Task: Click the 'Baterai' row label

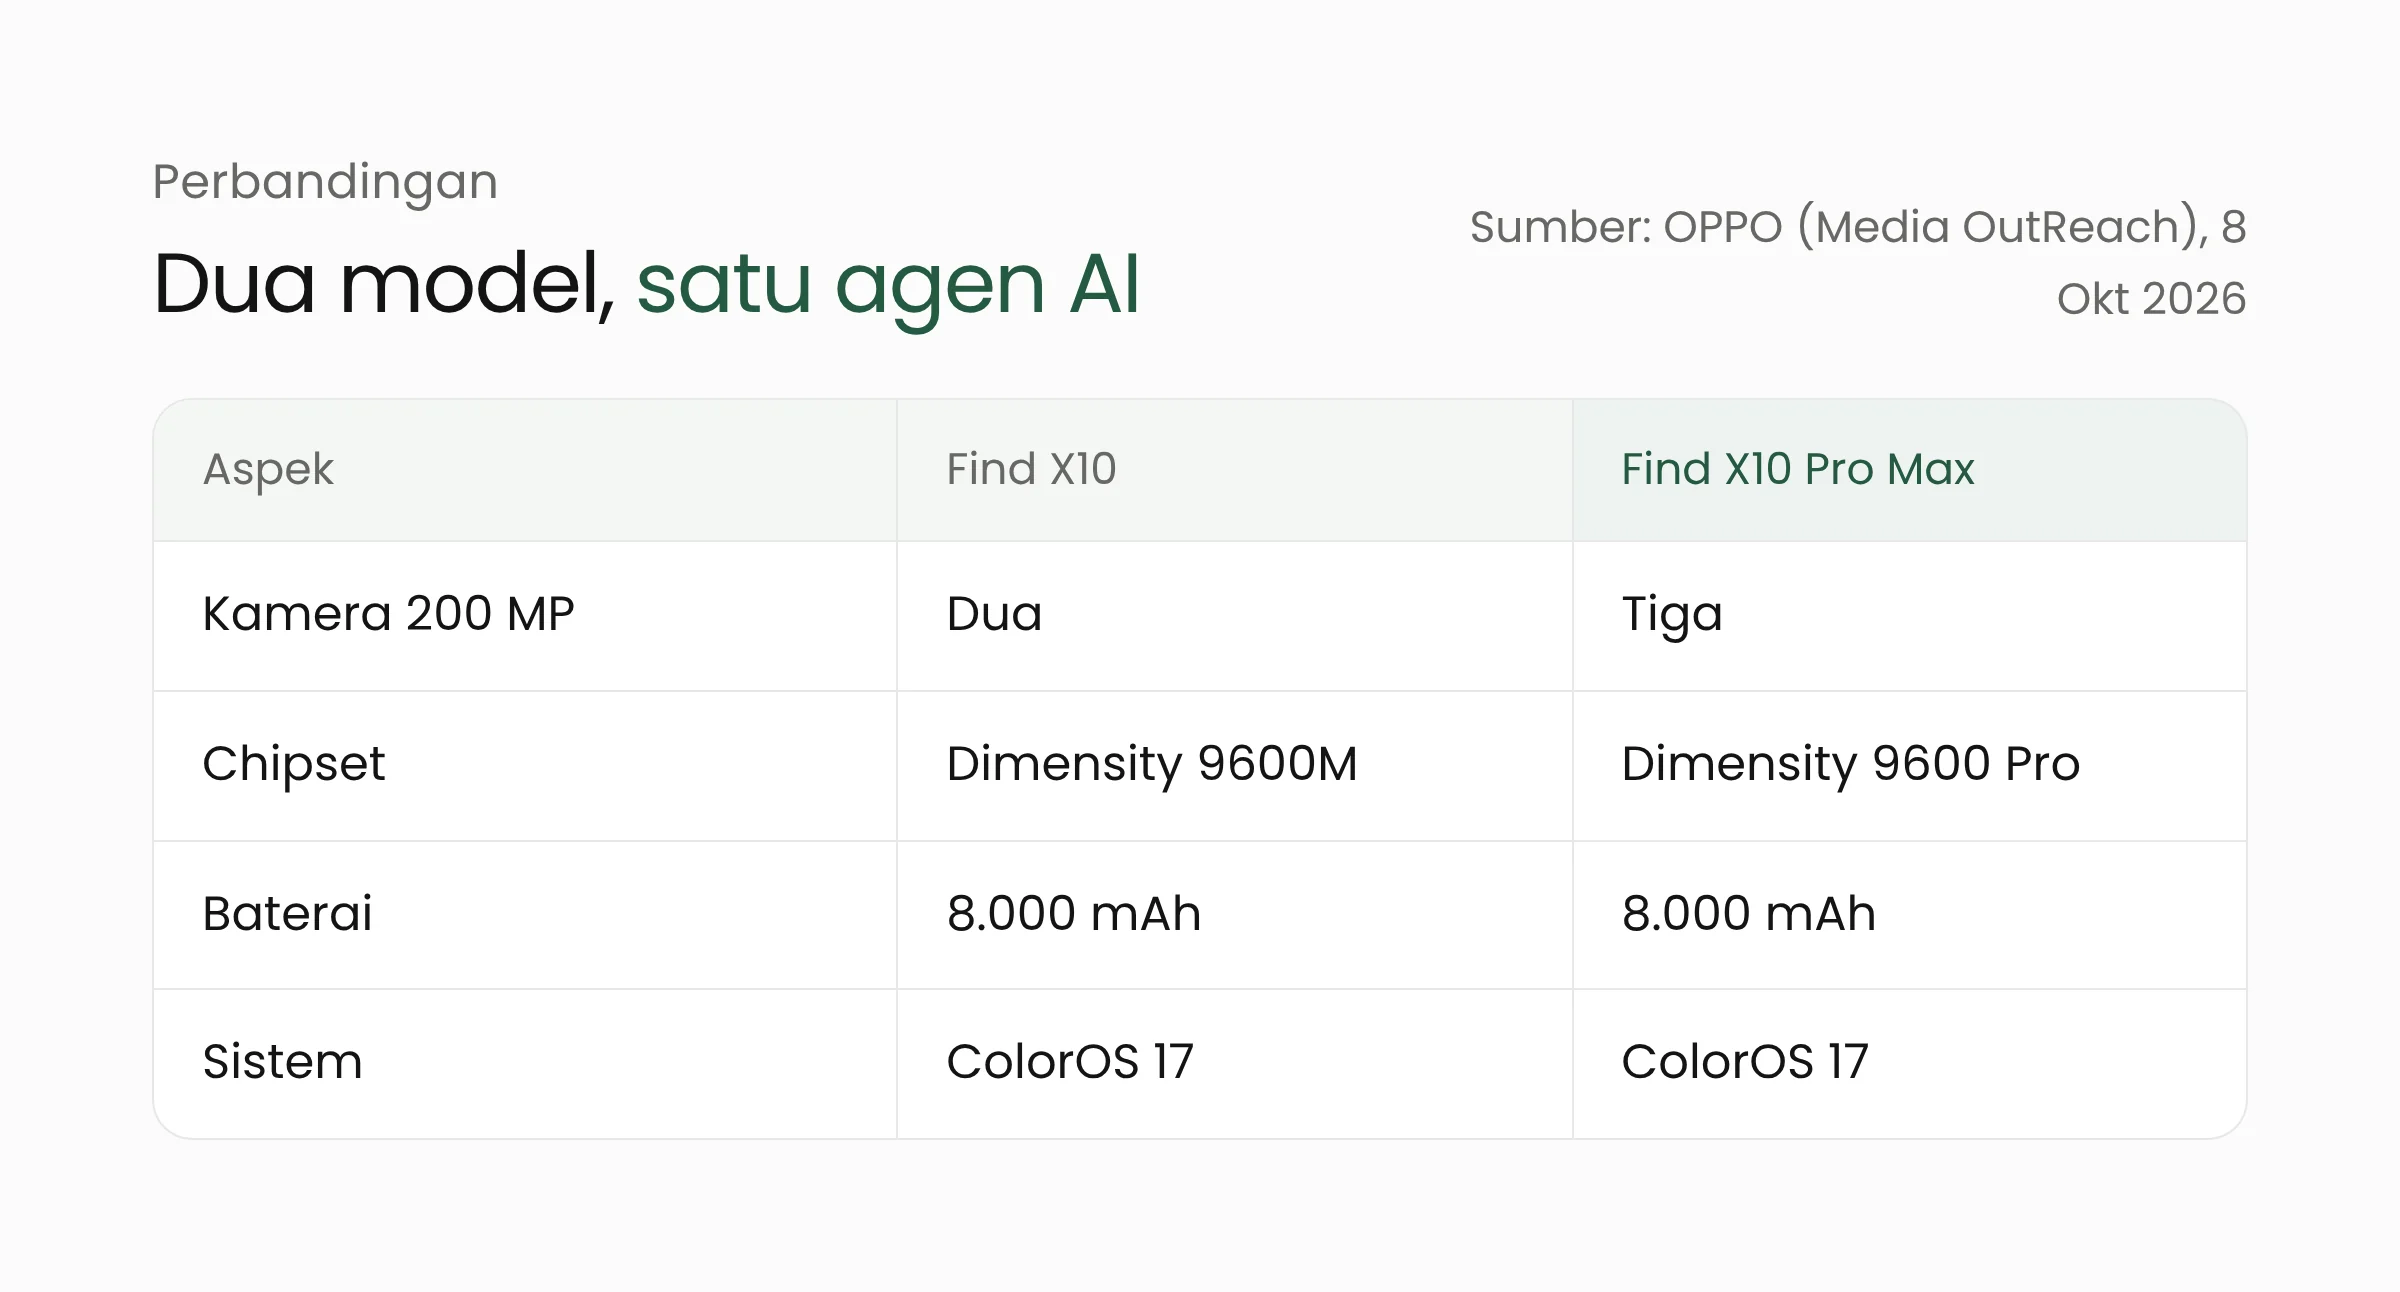Action: [x=287, y=913]
